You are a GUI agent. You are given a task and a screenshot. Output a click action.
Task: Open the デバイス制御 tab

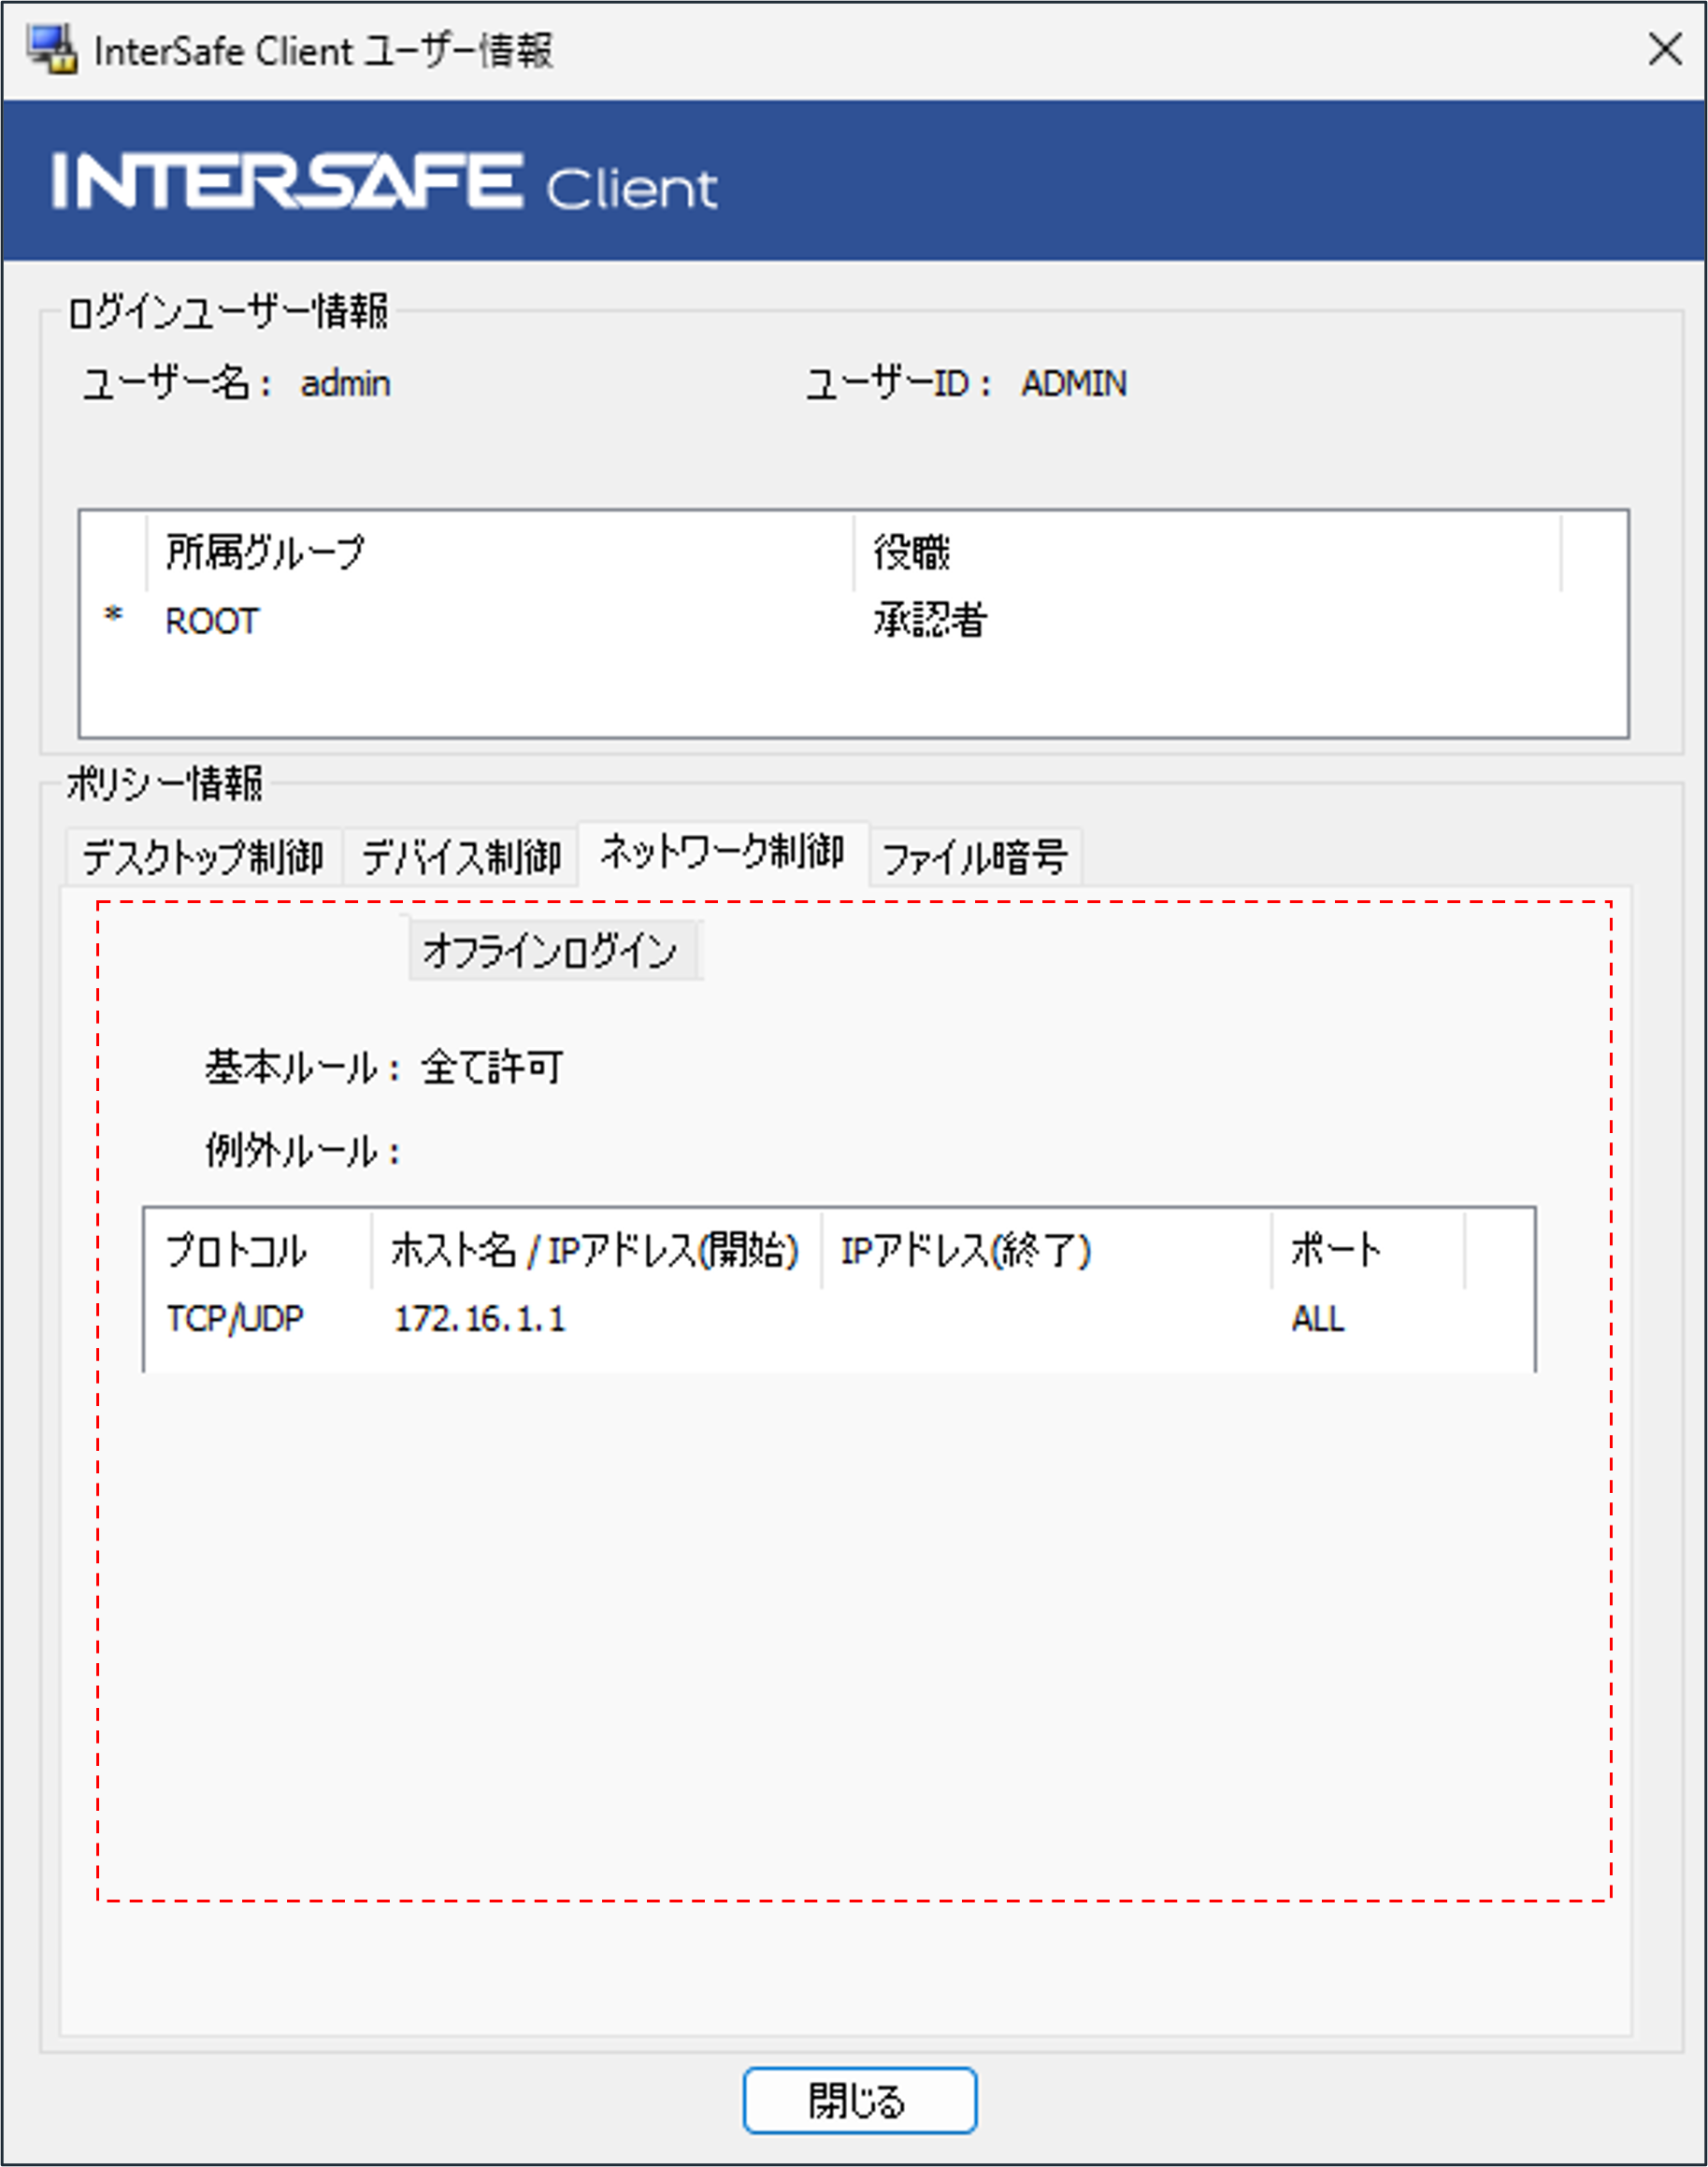tap(462, 855)
